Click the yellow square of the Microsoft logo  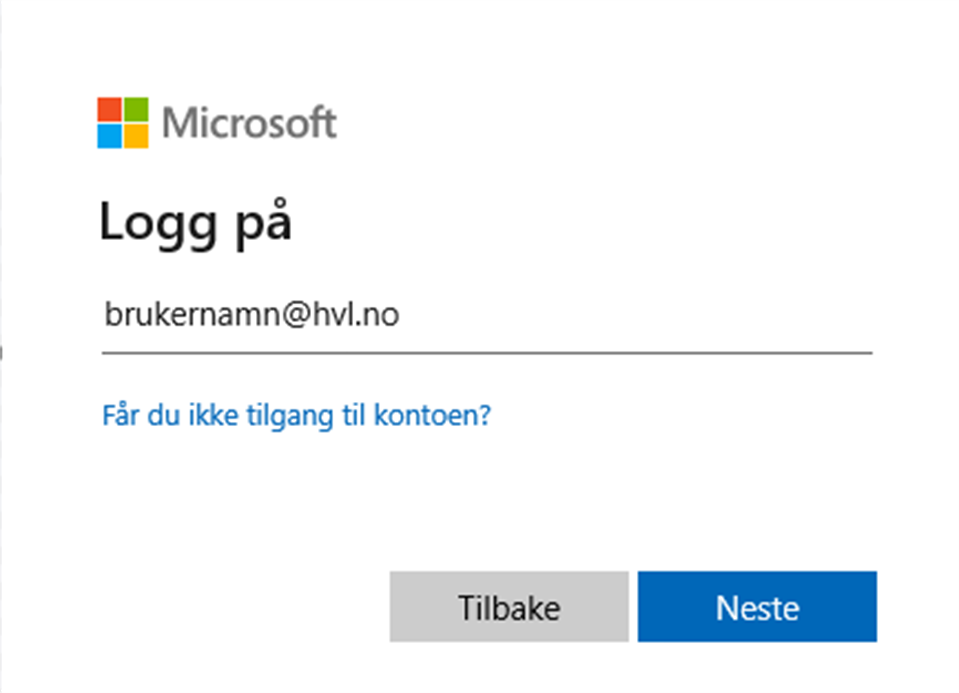[136, 136]
